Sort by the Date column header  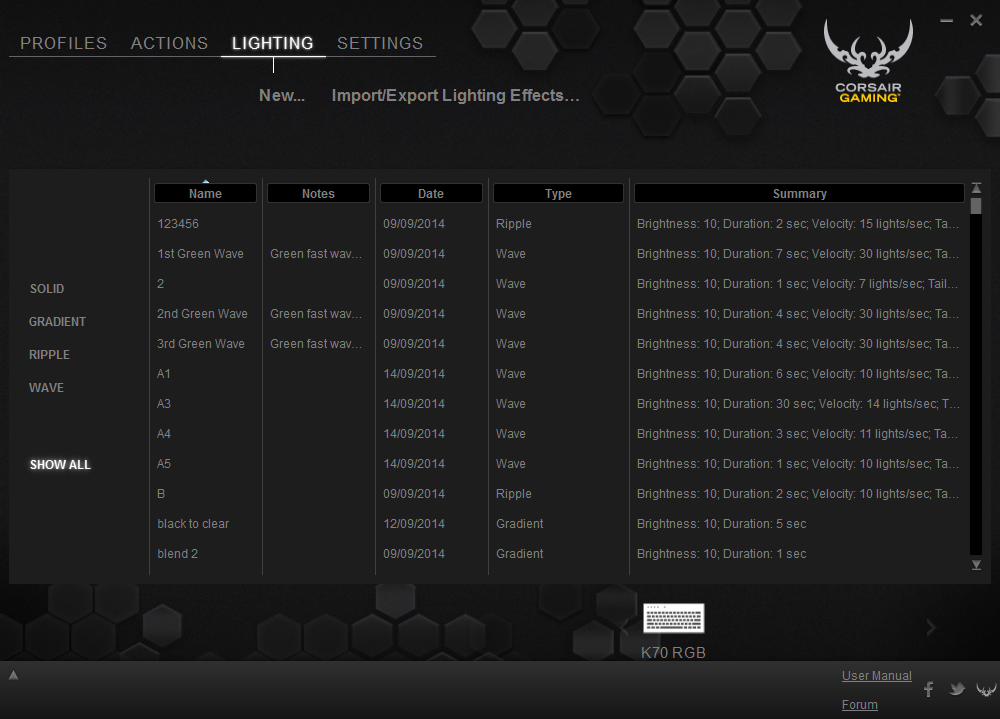pyautogui.click(x=430, y=193)
